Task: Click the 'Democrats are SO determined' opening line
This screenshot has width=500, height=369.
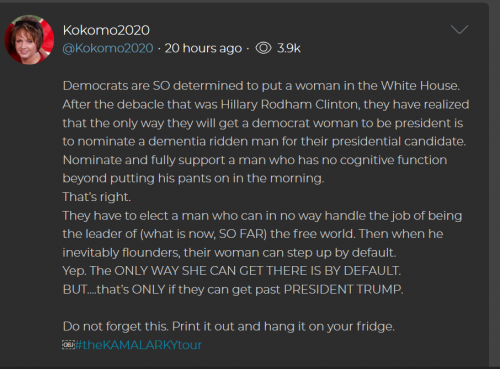Action: [x=261, y=86]
